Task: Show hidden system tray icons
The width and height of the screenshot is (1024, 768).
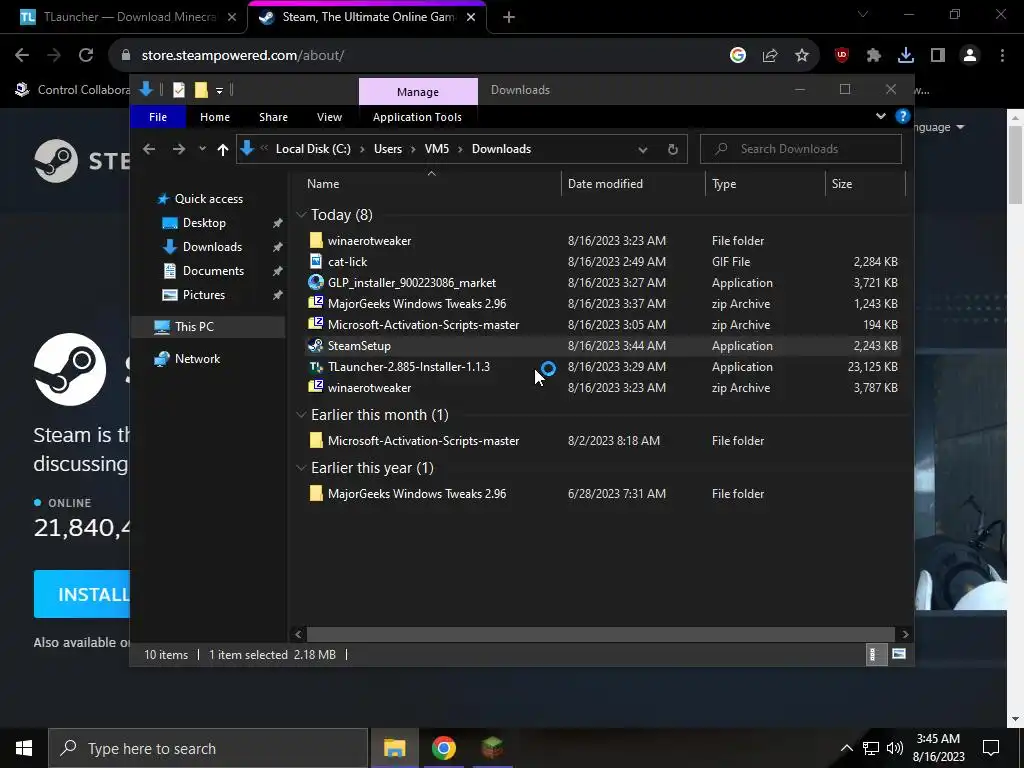Action: [846, 748]
